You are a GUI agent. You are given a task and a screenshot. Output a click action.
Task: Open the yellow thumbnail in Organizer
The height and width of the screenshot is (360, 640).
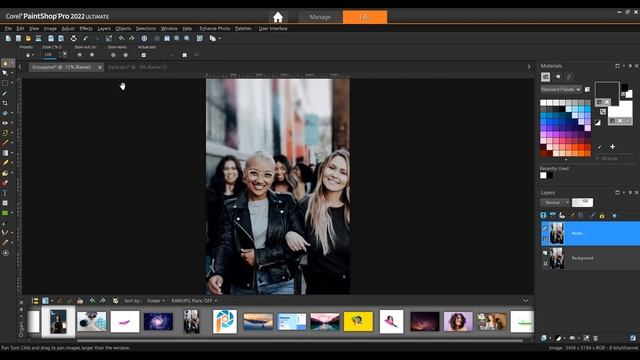pyautogui.click(x=358, y=322)
